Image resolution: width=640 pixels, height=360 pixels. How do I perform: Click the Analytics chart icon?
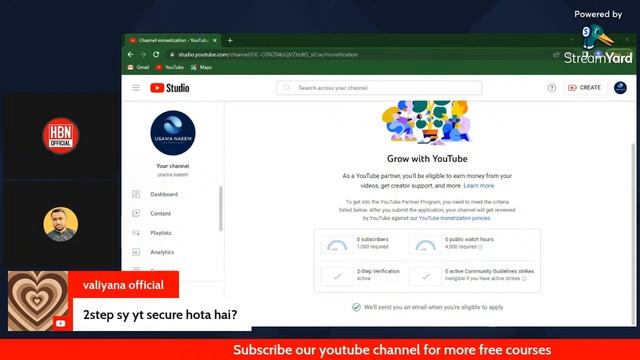click(x=136, y=252)
